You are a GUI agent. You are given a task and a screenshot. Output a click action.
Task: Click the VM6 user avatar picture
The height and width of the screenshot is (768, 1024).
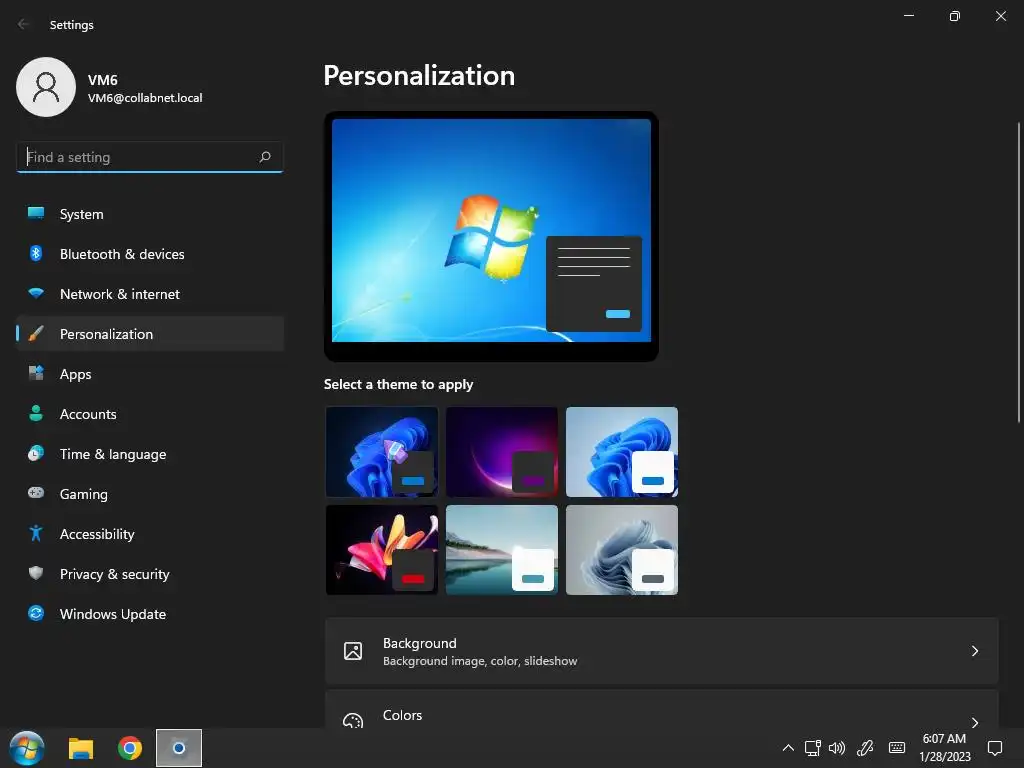46,87
